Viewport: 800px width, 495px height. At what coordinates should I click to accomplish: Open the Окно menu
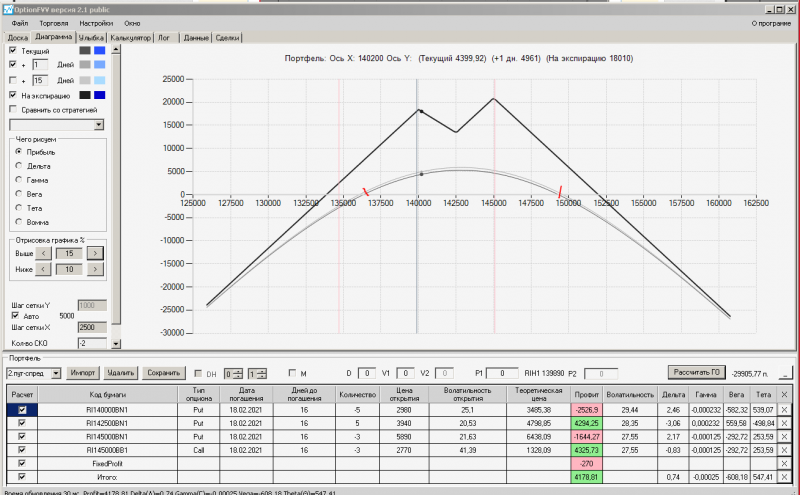click(x=132, y=23)
